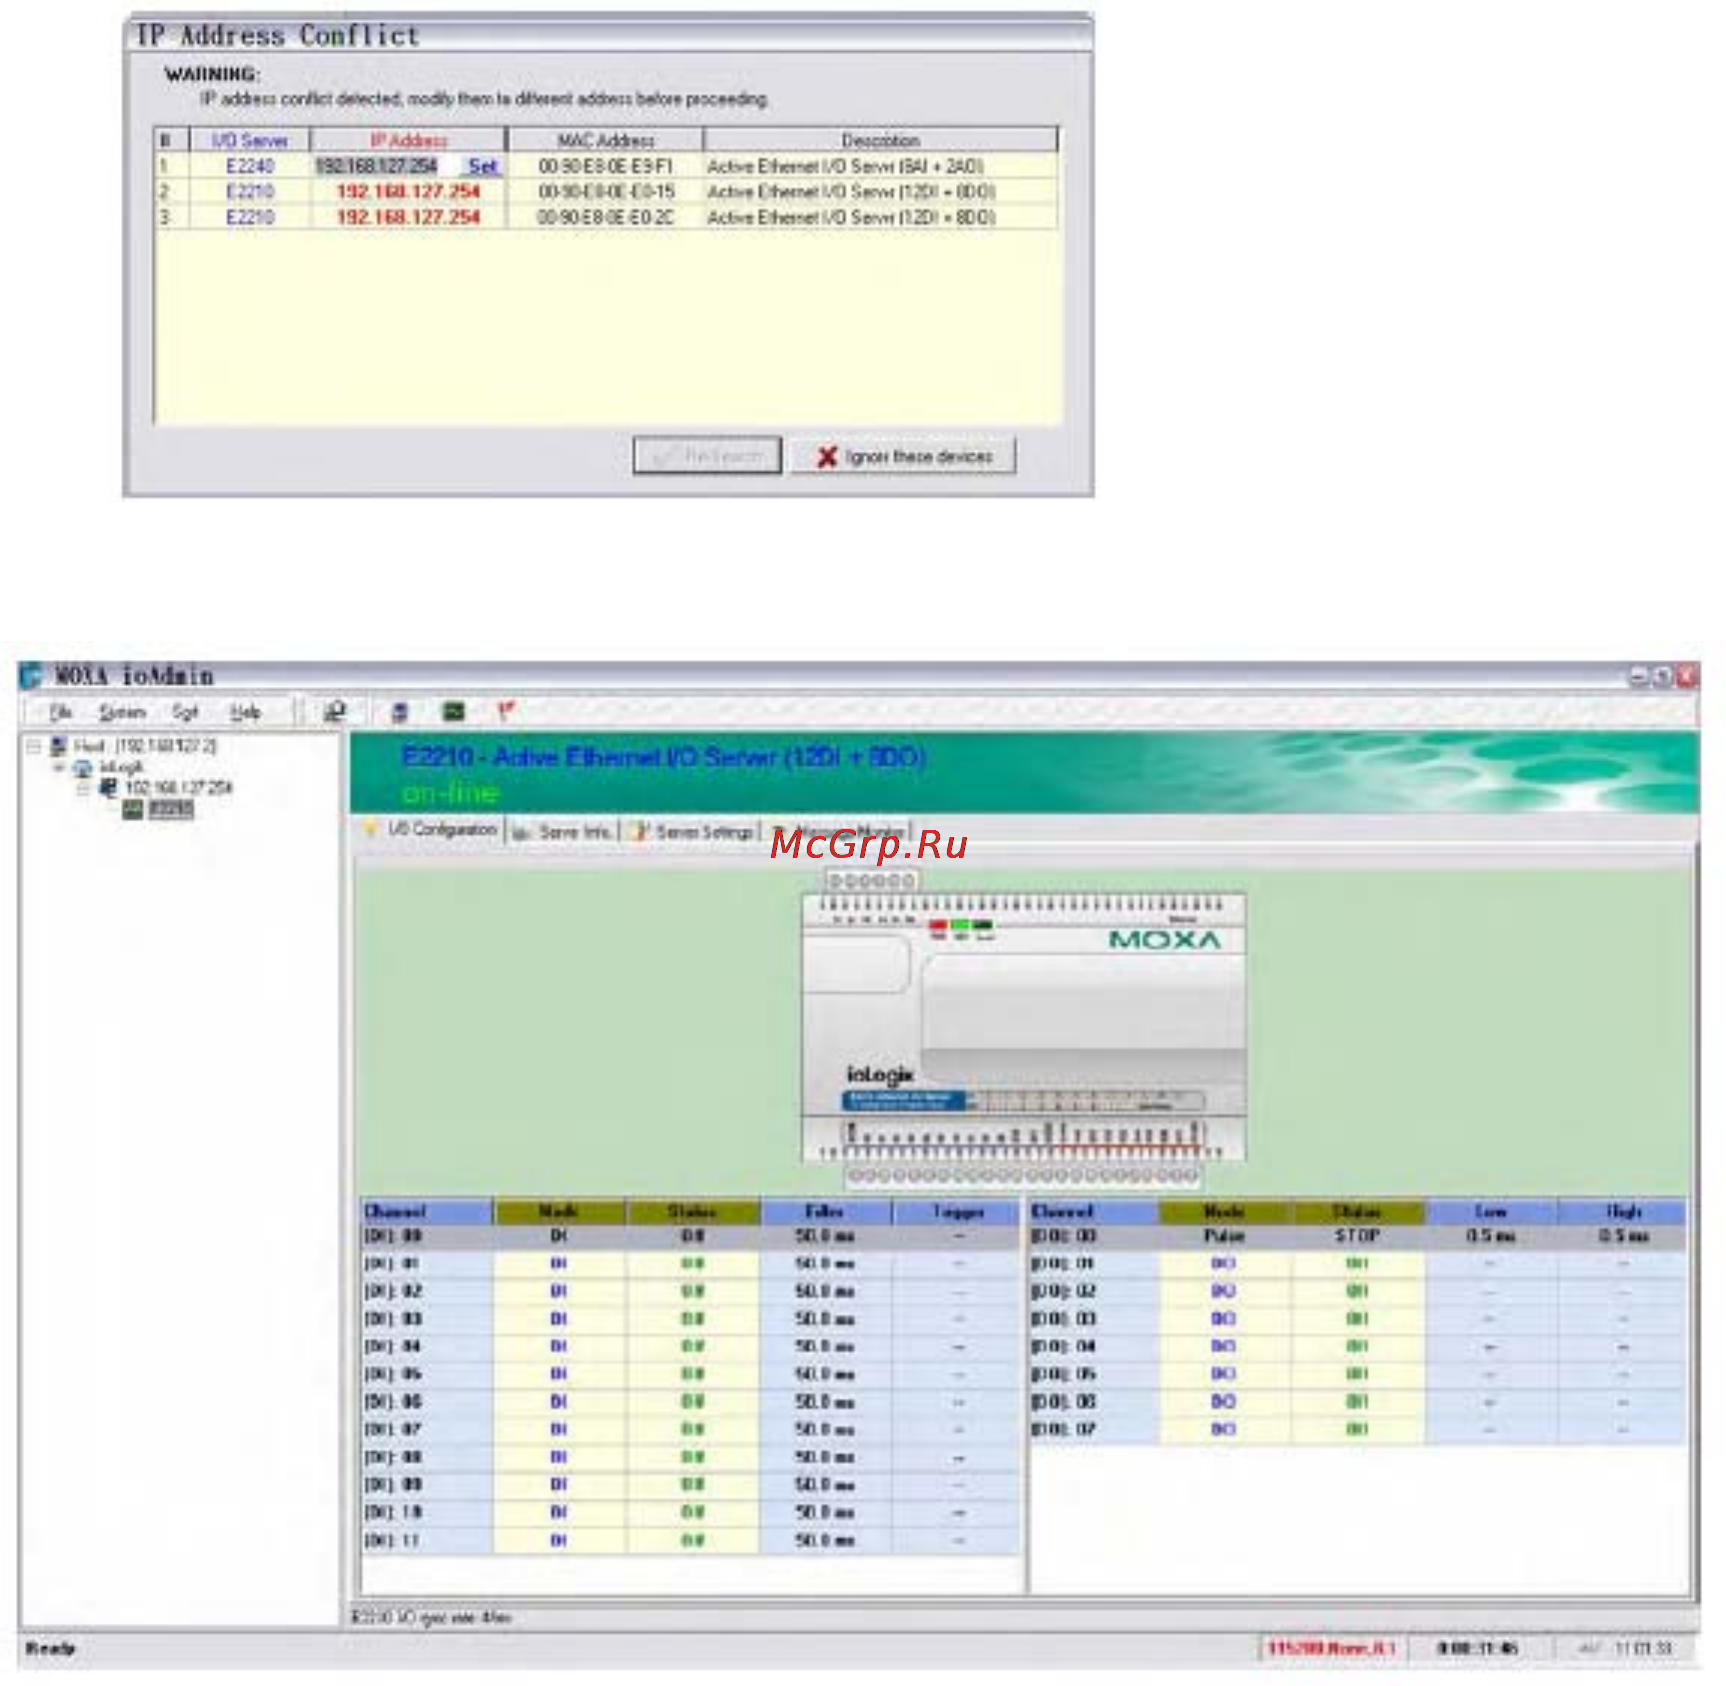Viewport: 1726px width, 1686px height.
Task: Click the Ignore these devices button
Action: click(x=904, y=456)
